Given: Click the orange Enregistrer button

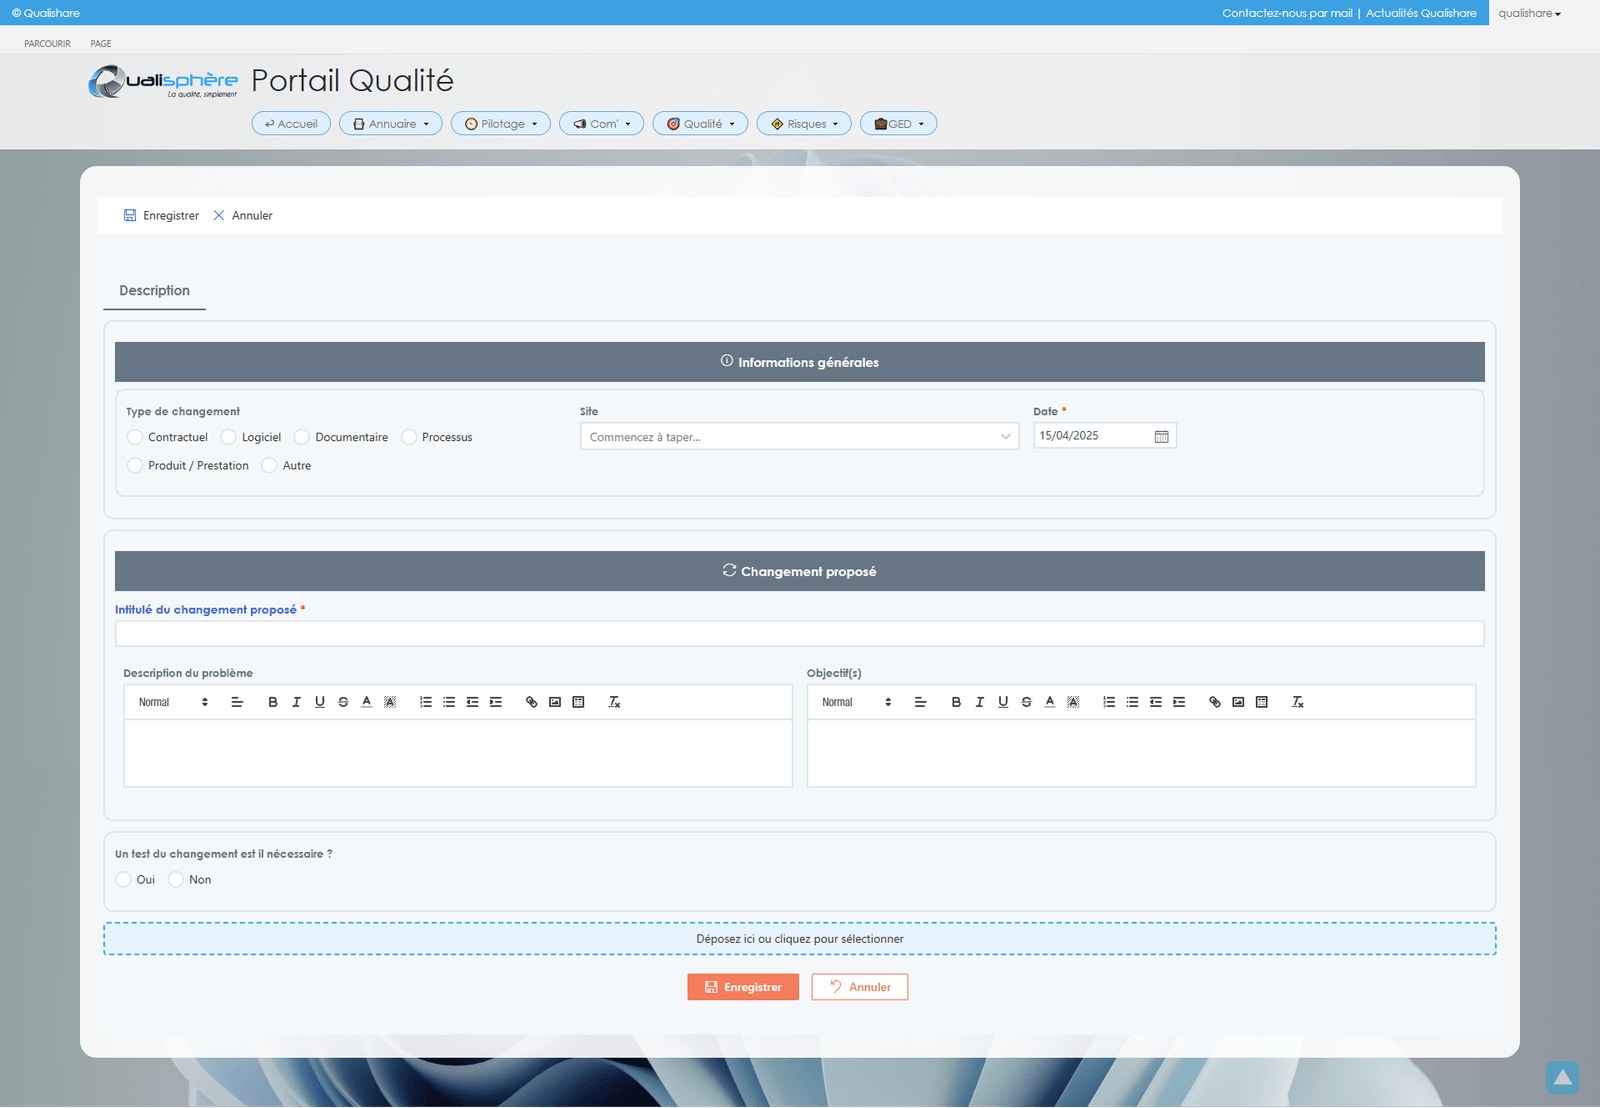Looking at the screenshot, I should pos(743,987).
